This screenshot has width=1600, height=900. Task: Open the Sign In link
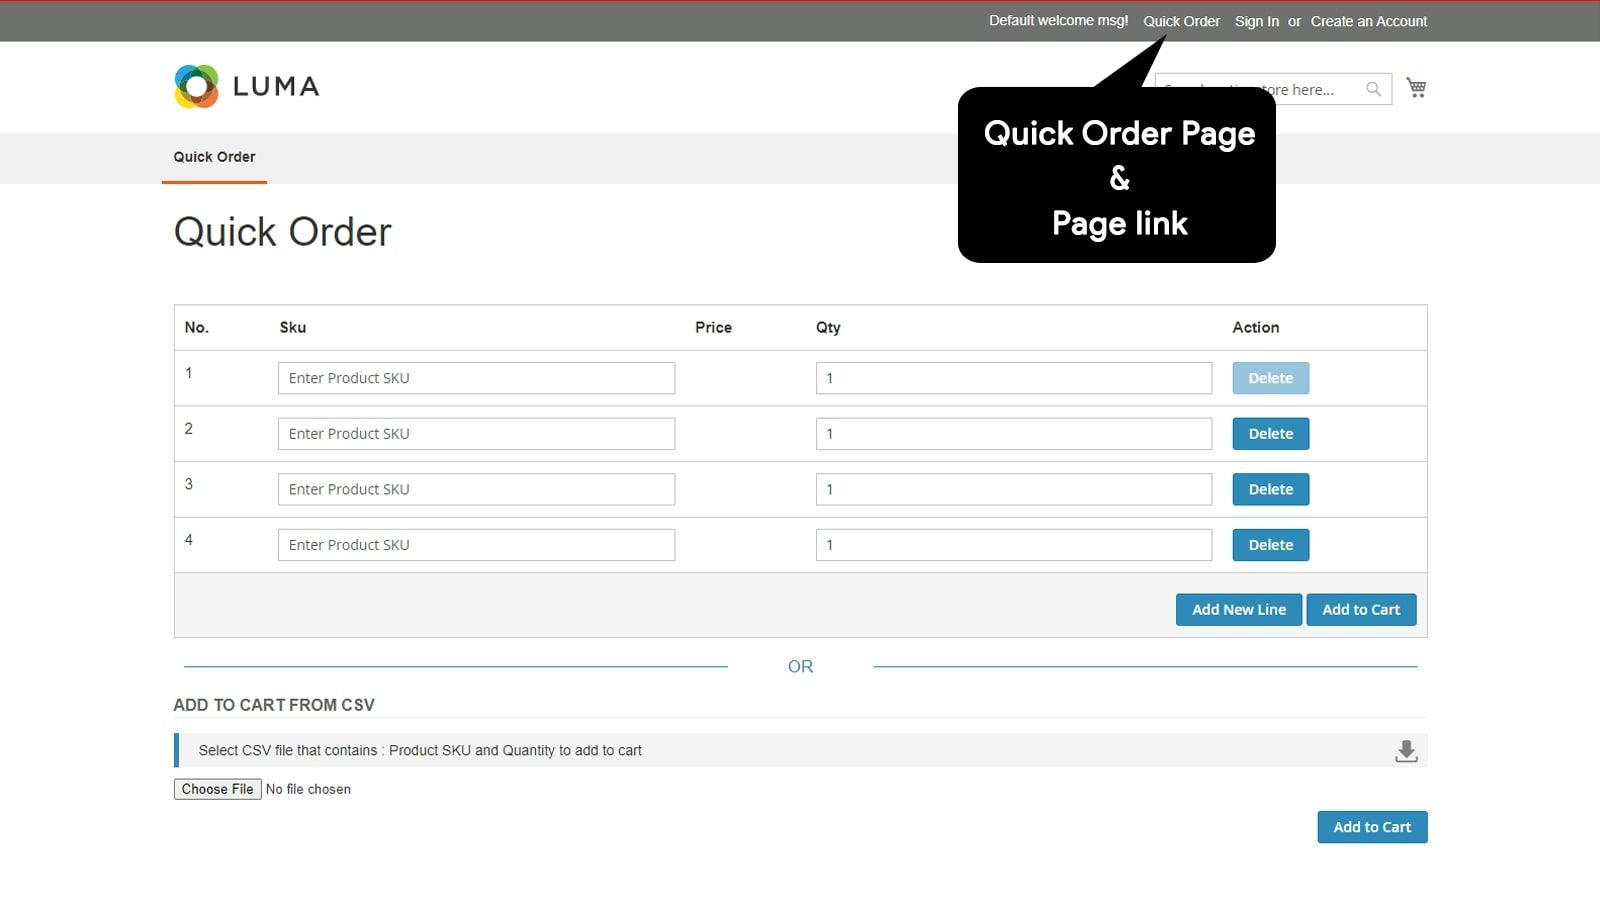pos(1256,21)
